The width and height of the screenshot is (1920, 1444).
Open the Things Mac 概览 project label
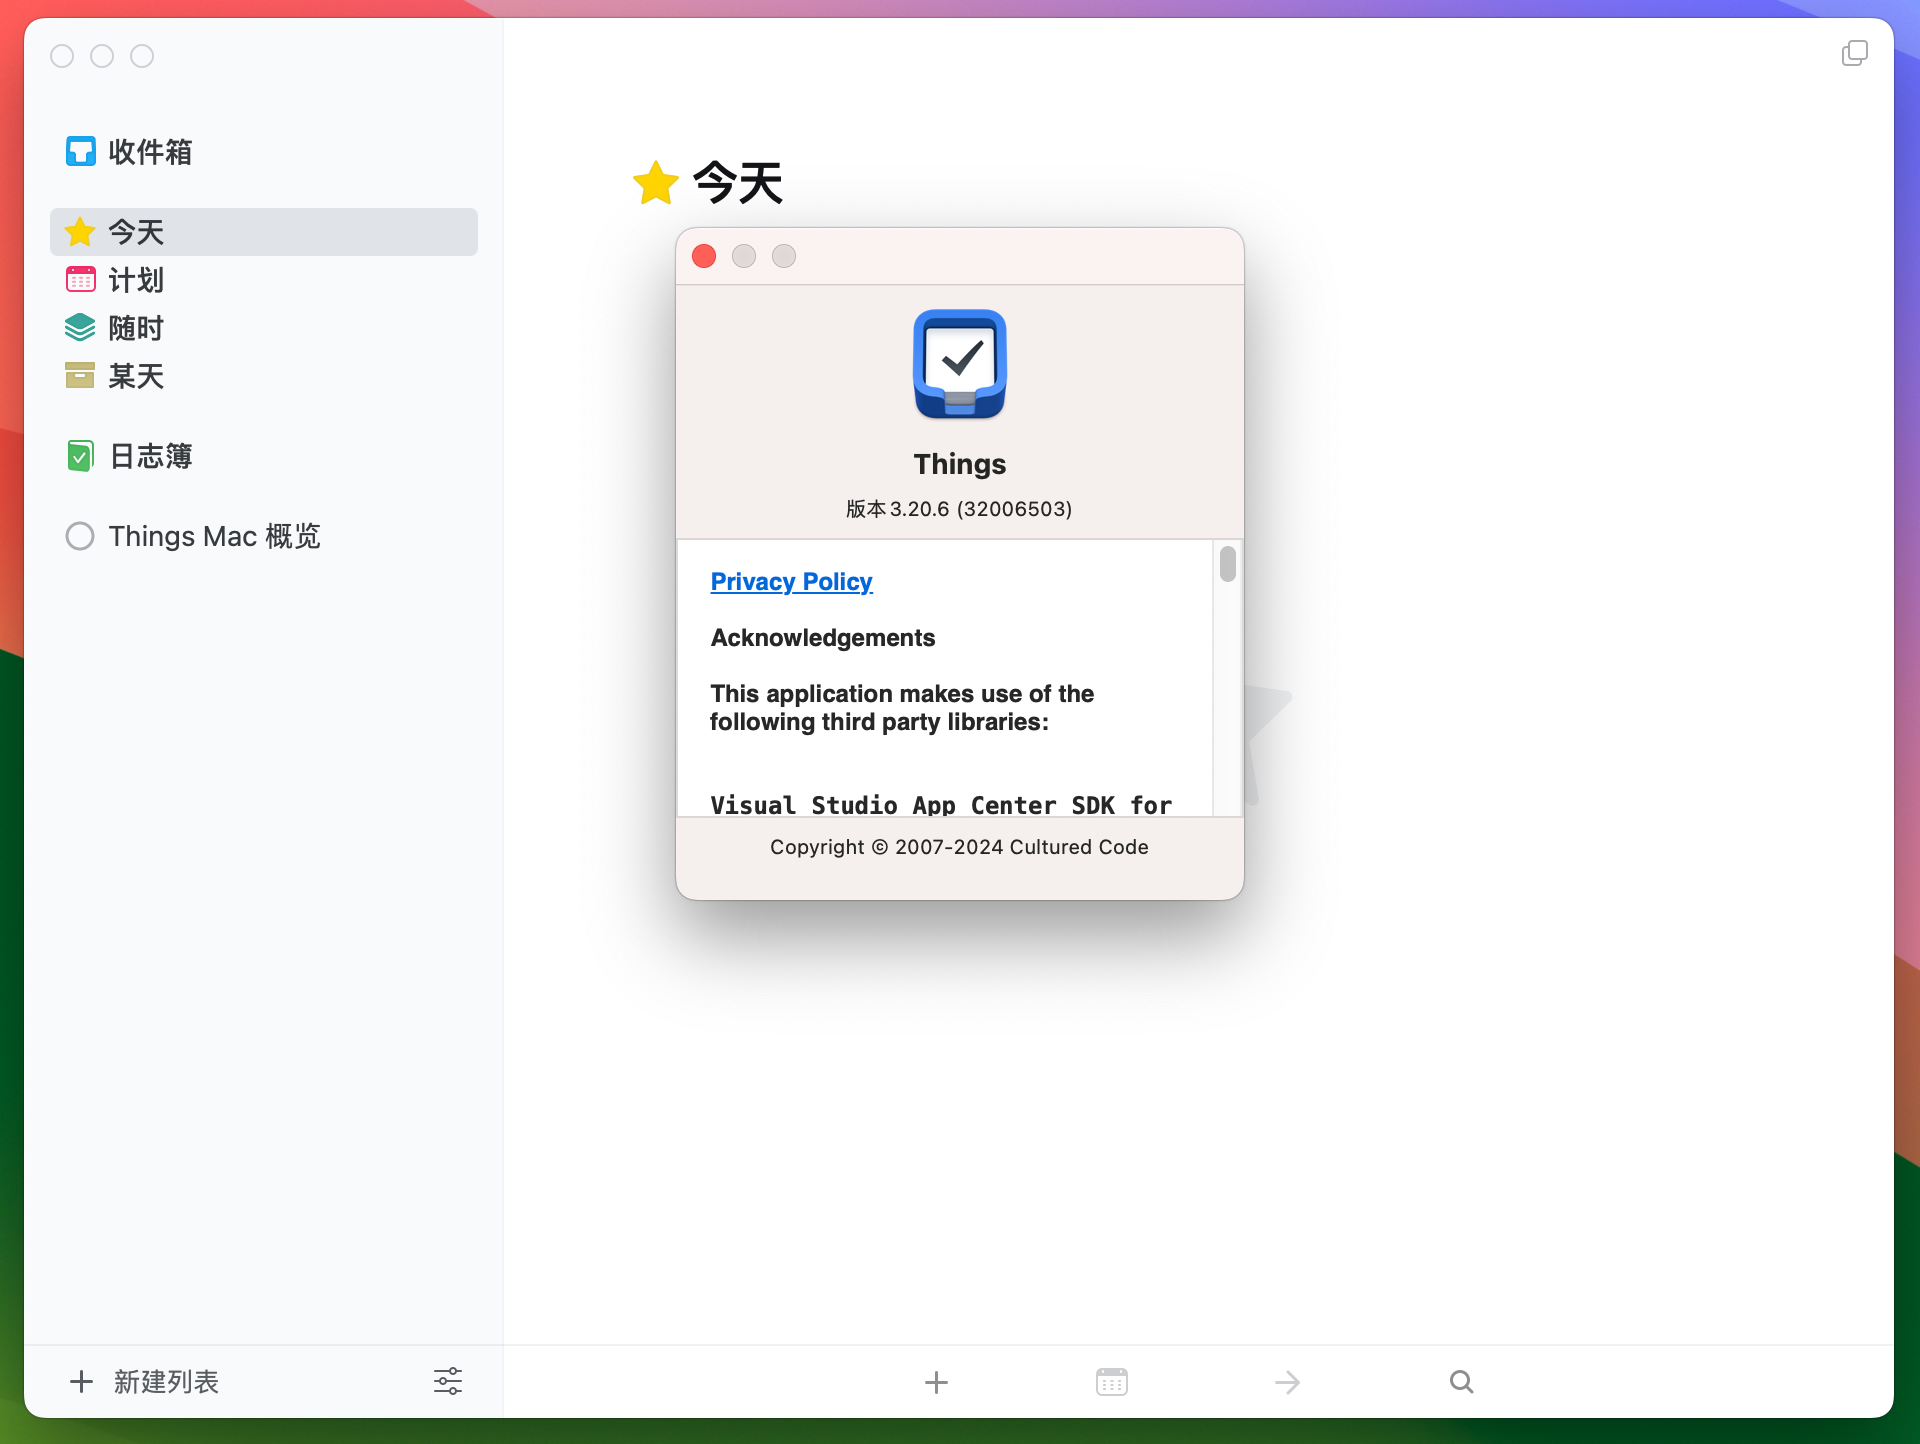[214, 536]
